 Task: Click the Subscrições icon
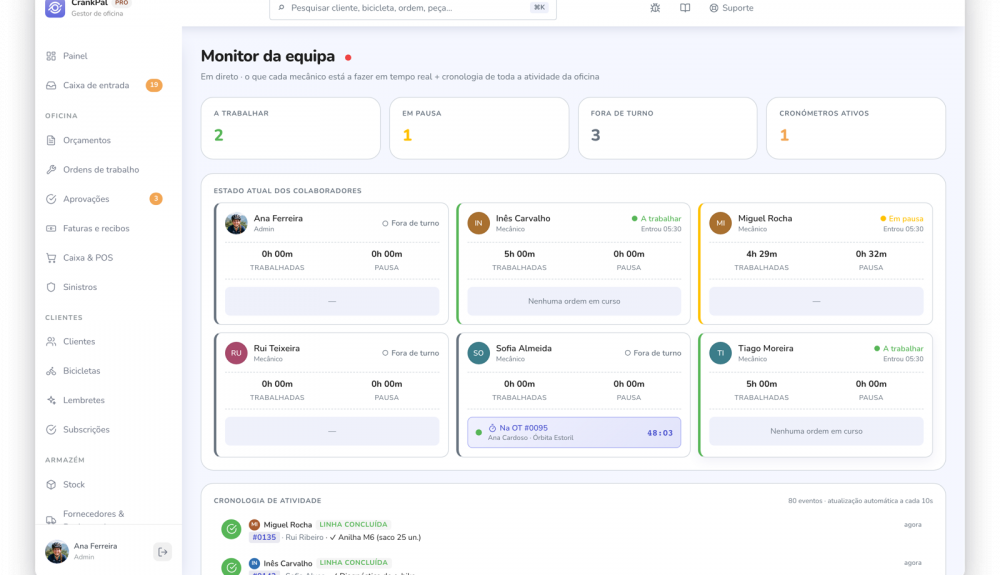tap(51, 430)
